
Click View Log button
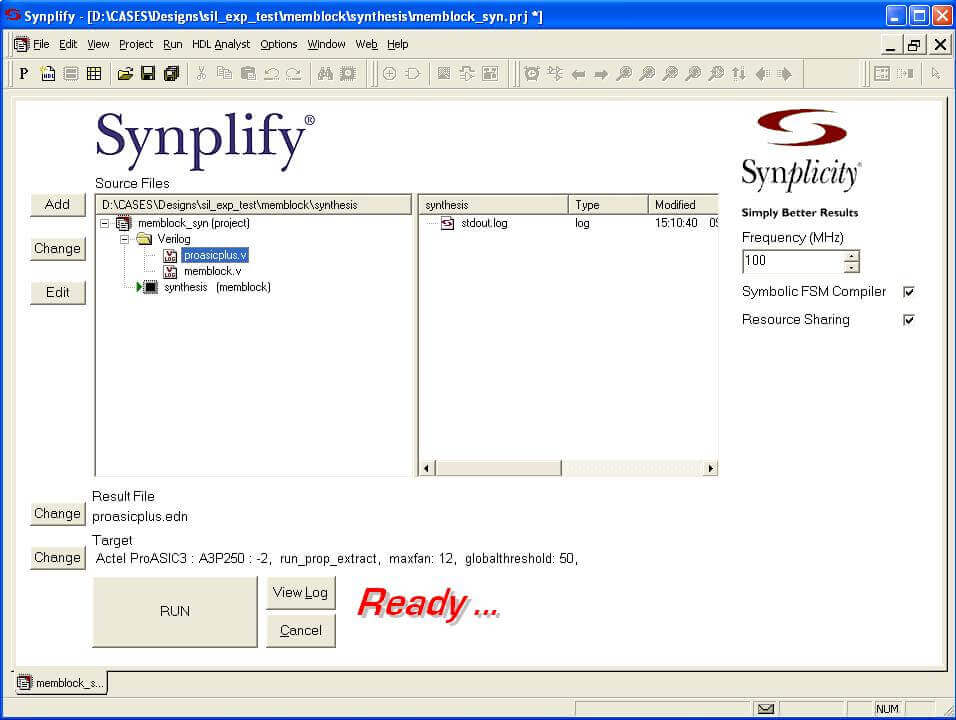coord(300,592)
